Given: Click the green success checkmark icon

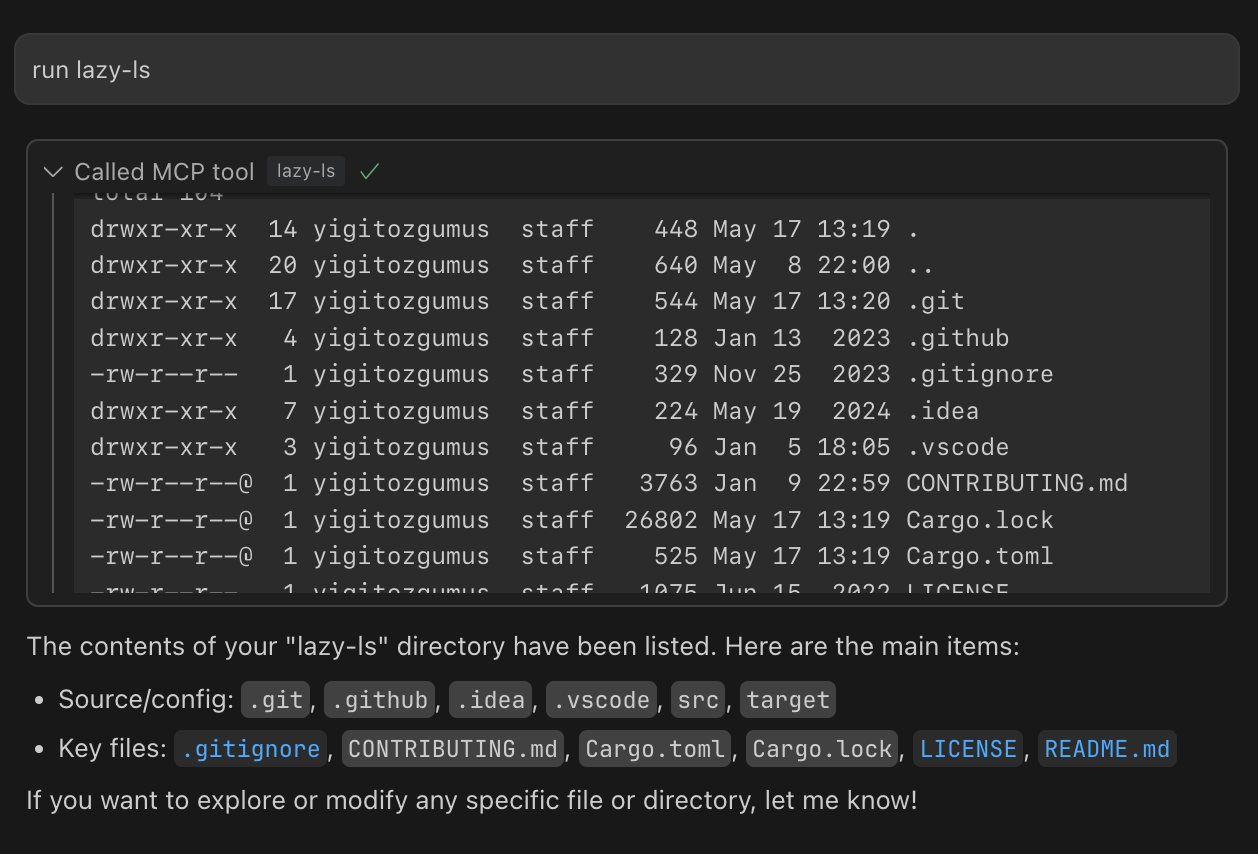Looking at the screenshot, I should pos(370,172).
